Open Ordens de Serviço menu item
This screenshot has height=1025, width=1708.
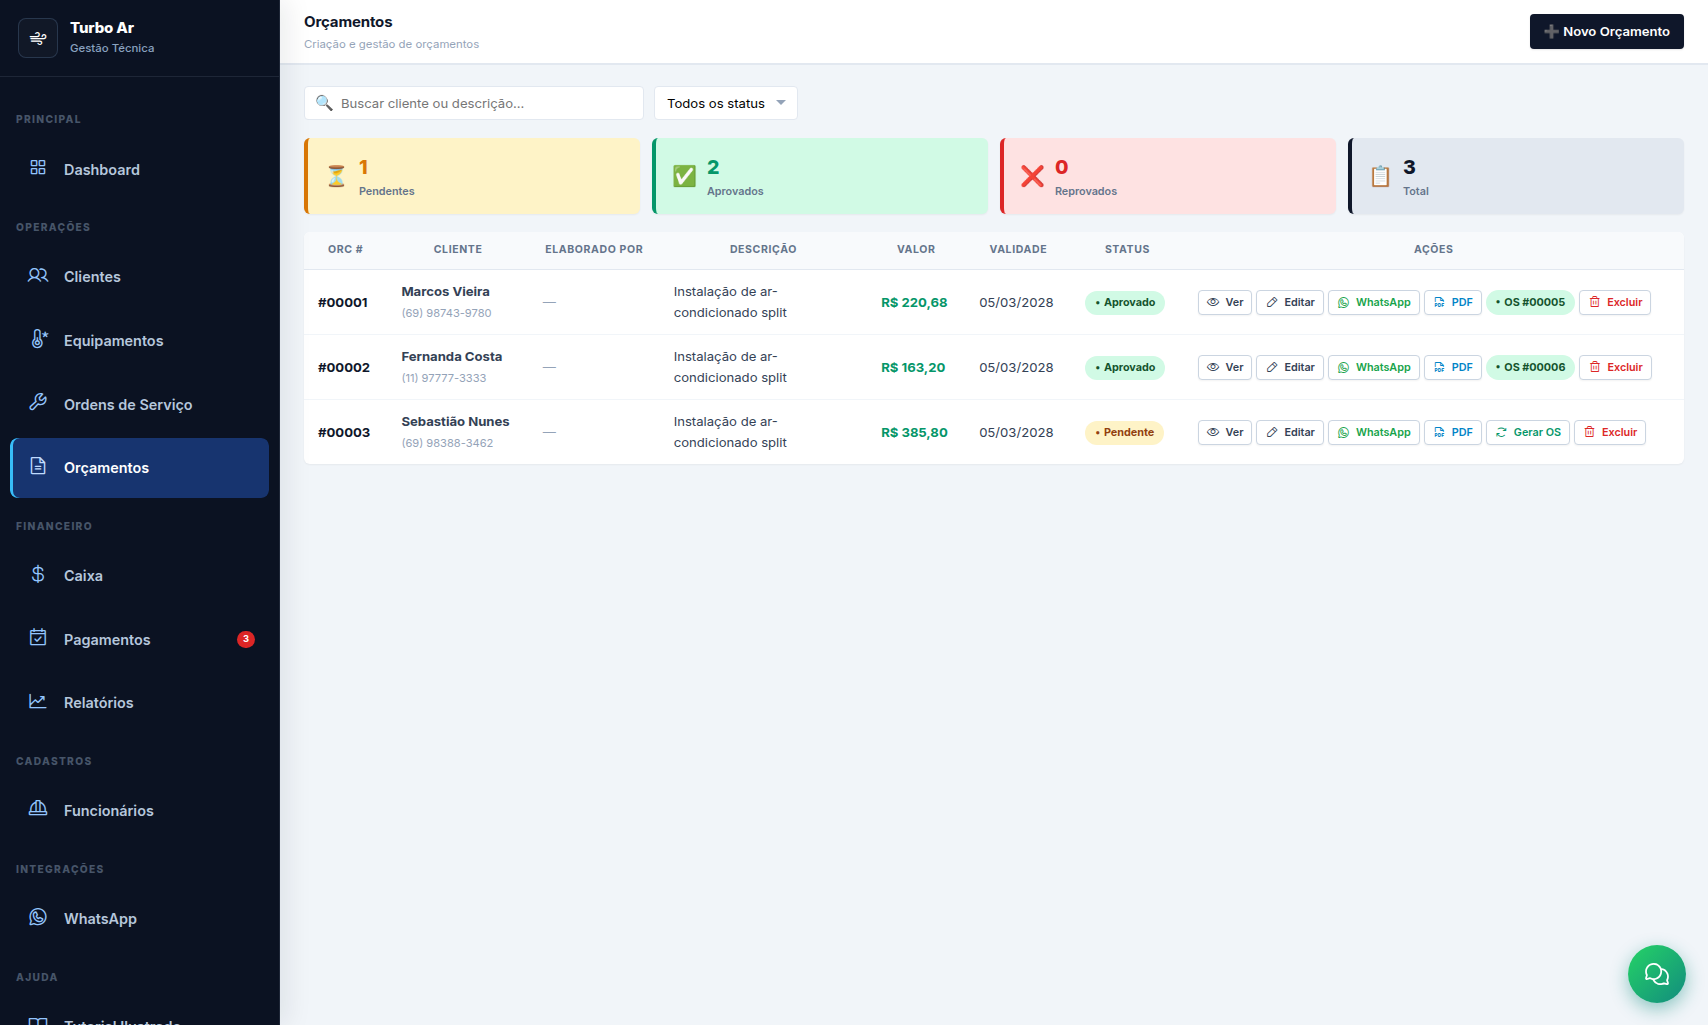(140, 404)
